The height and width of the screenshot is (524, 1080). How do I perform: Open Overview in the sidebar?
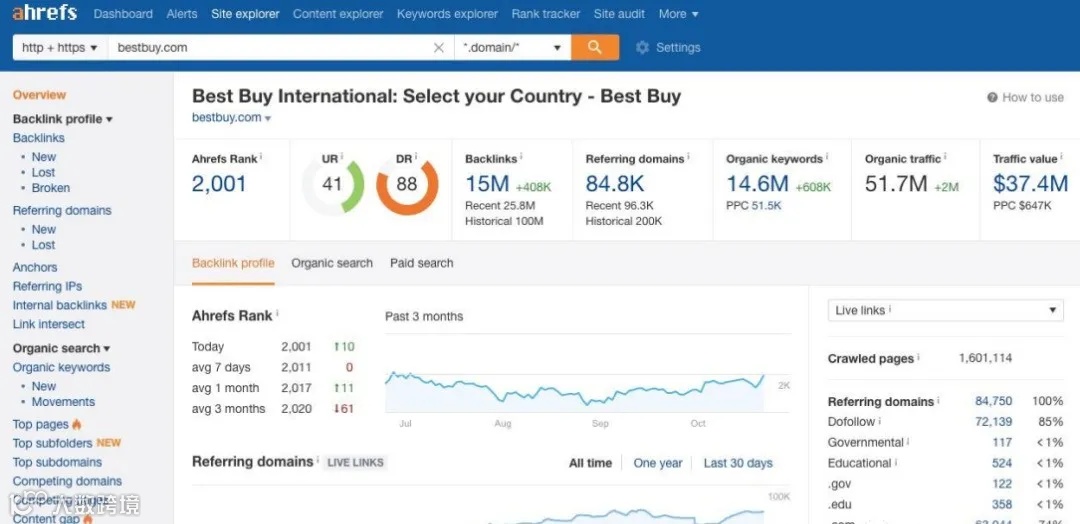tap(39, 95)
